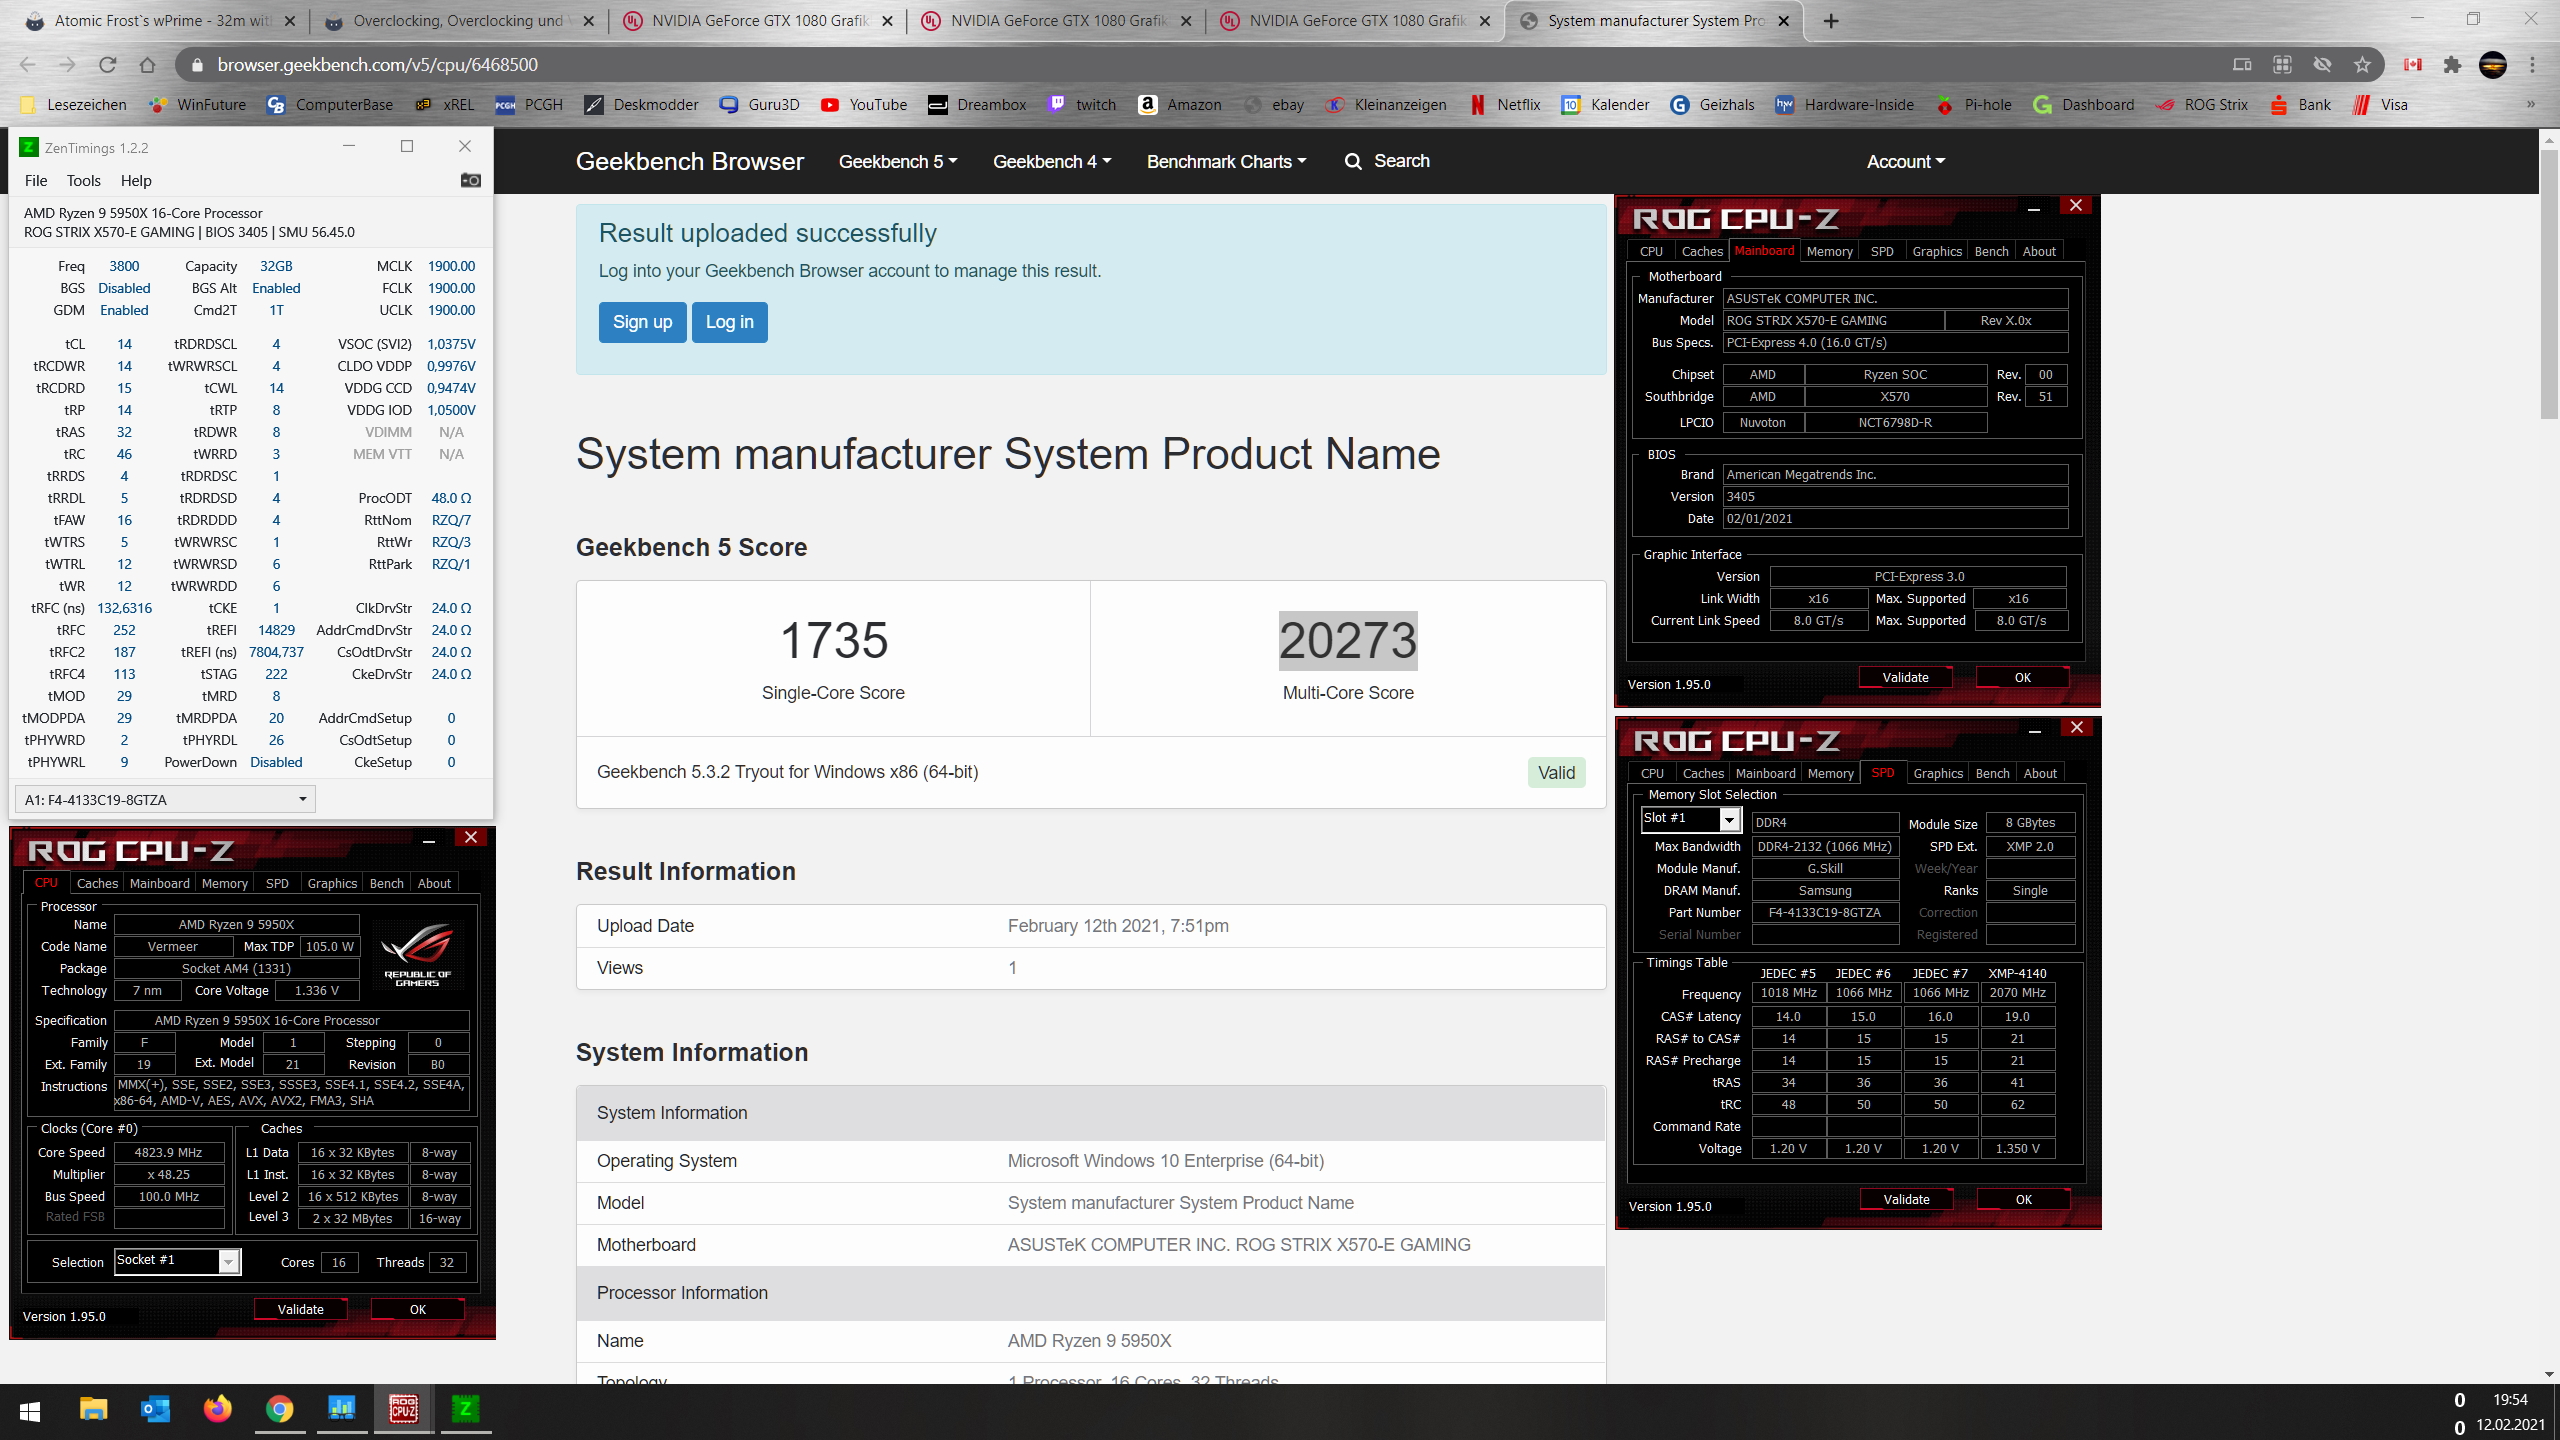
Task: Open a new browser tab
Action: [x=1831, y=21]
